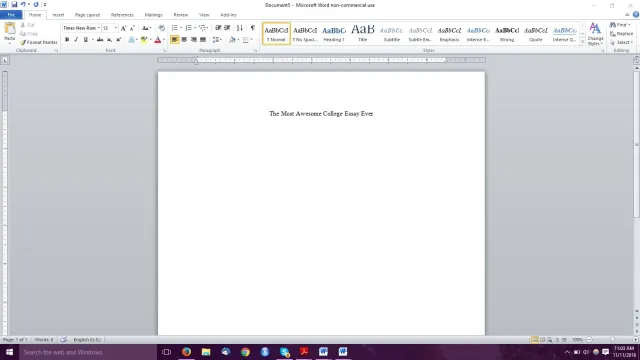
Task: Open Firefox from the taskbar
Action: tap(186, 352)
